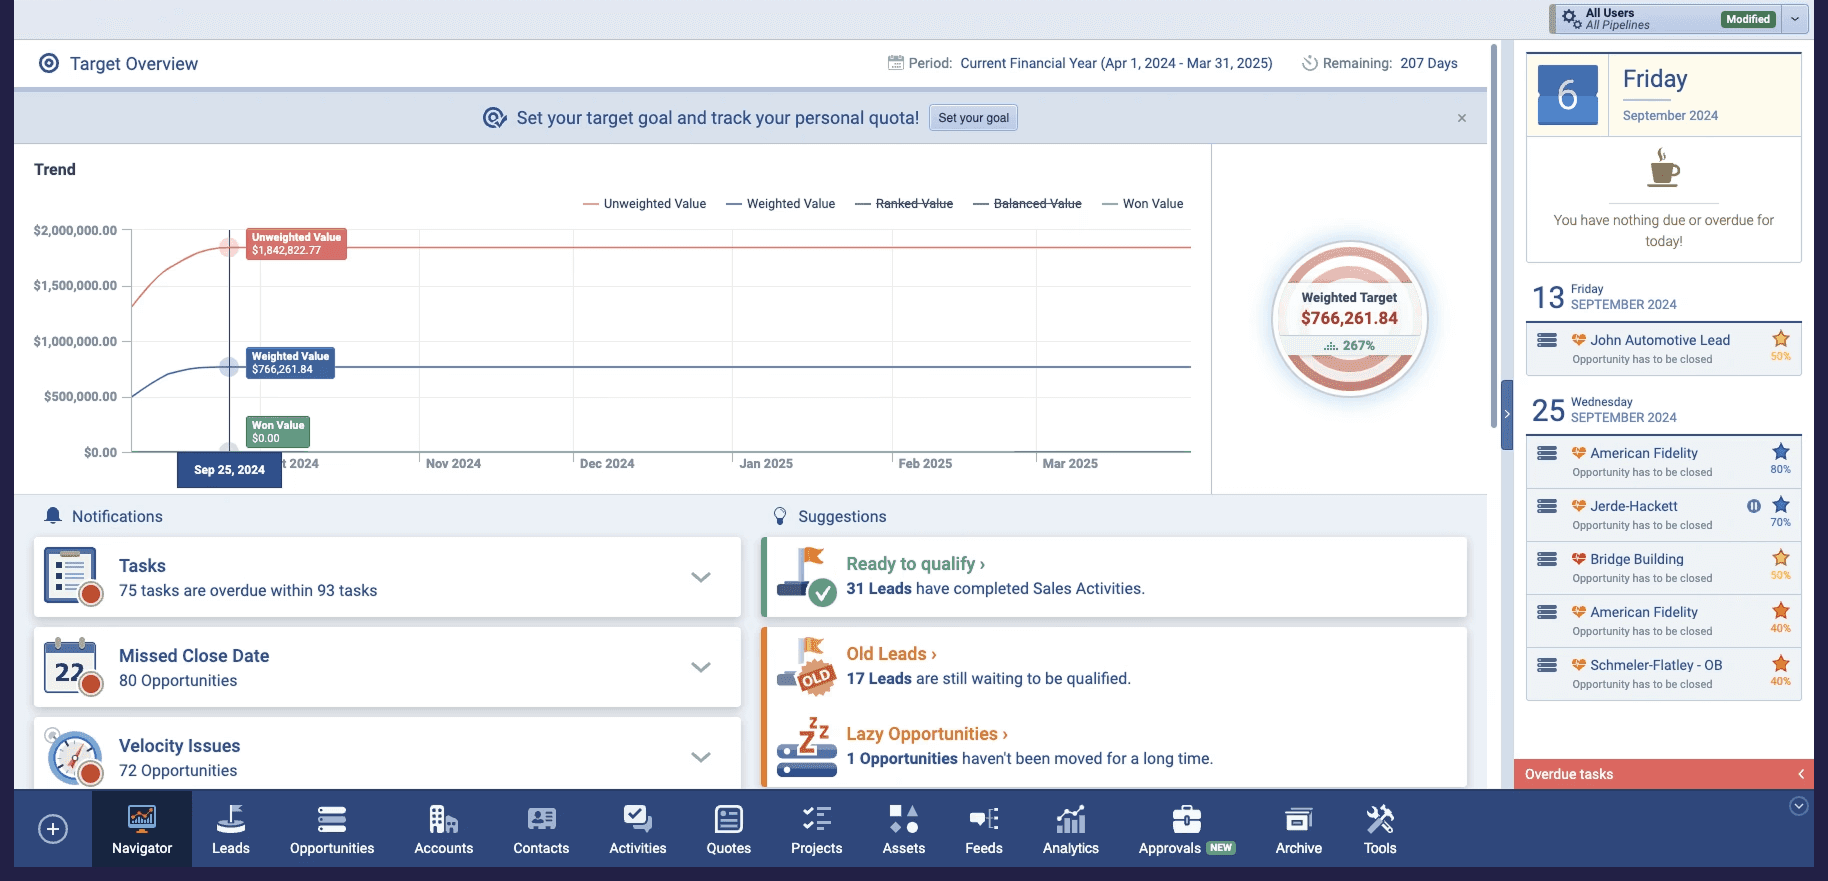Click the plus add-new button
Viewport: 1828px width, 881px height.
(x=53, y=829)
